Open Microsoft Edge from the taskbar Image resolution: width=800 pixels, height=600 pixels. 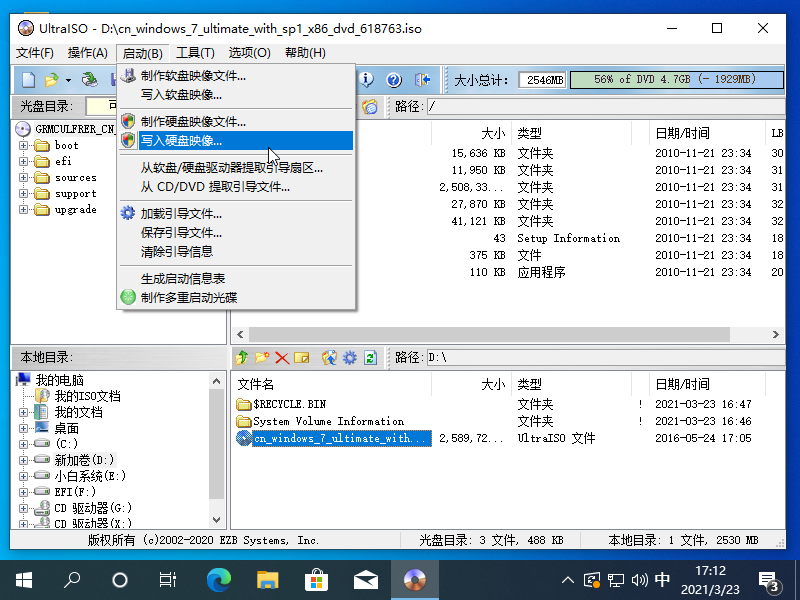point(218,579)
